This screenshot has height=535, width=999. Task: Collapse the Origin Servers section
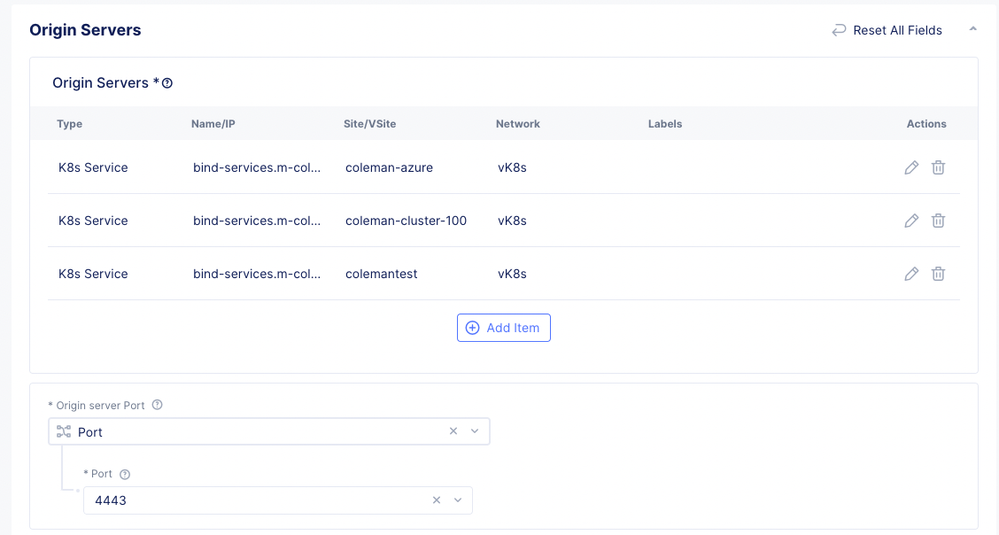pyautogui.click(x=972, y=30)
